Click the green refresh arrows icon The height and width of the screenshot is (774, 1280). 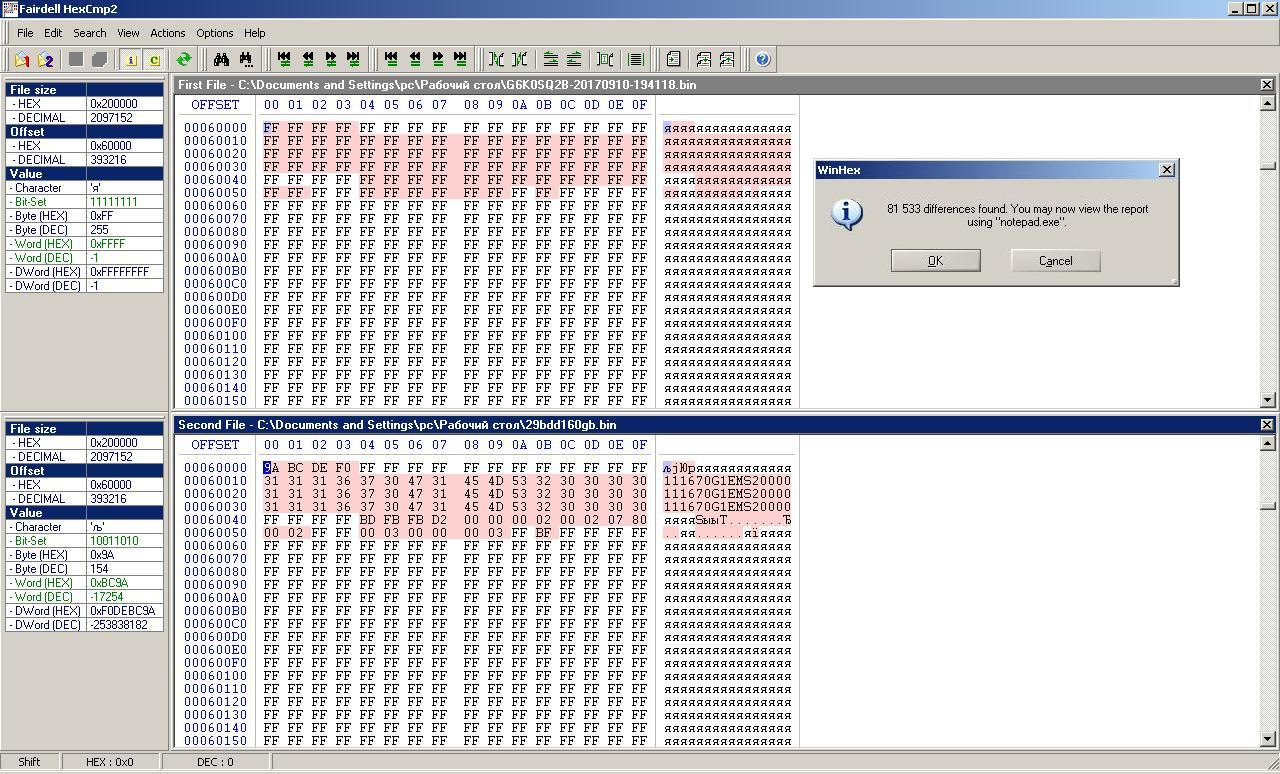pyautogui.click(x=183, y=60)
